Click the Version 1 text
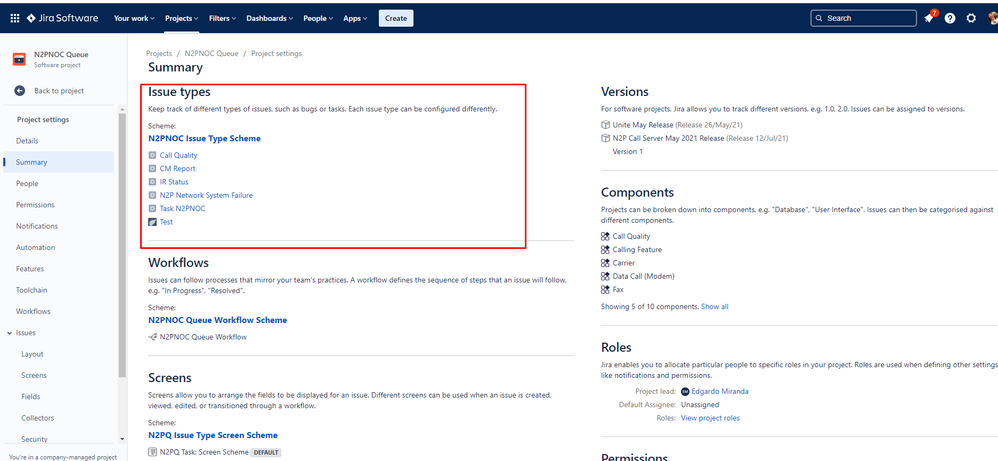 pos(628,152)
